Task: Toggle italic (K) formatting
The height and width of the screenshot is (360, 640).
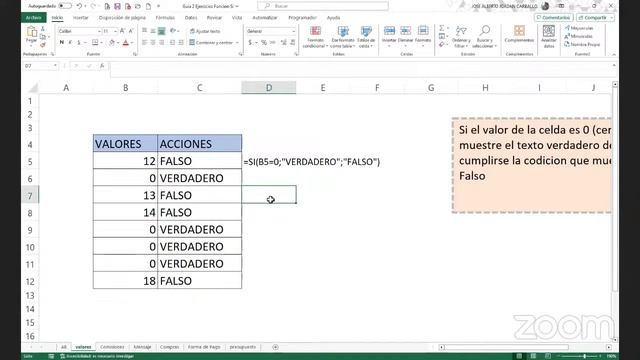Action: coord(70,42)
